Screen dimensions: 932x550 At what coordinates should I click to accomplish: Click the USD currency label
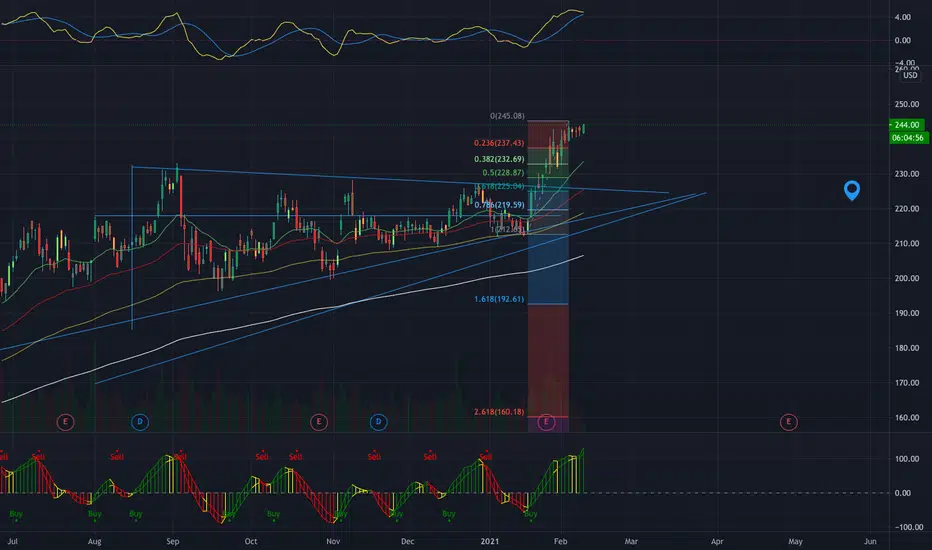910,76
